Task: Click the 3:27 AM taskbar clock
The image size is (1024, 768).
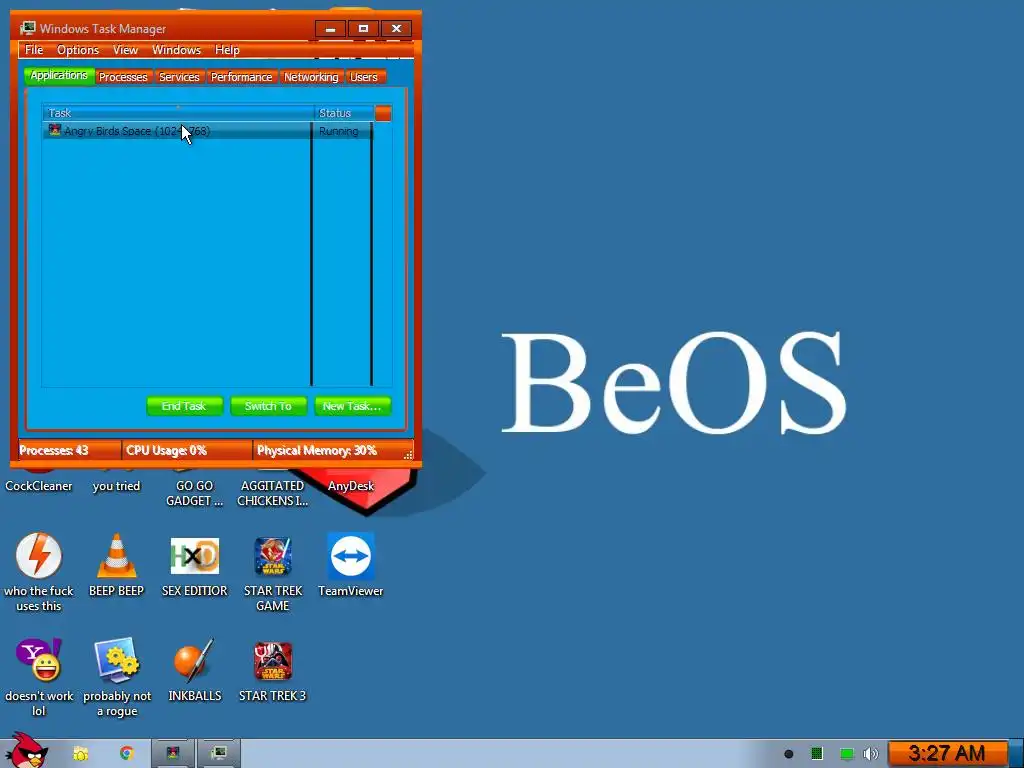Action: [x=947, y=754]
